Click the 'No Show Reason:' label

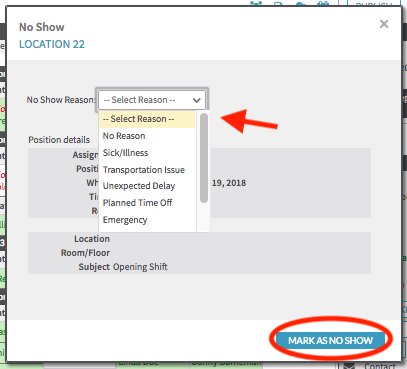tap(61, 100)
